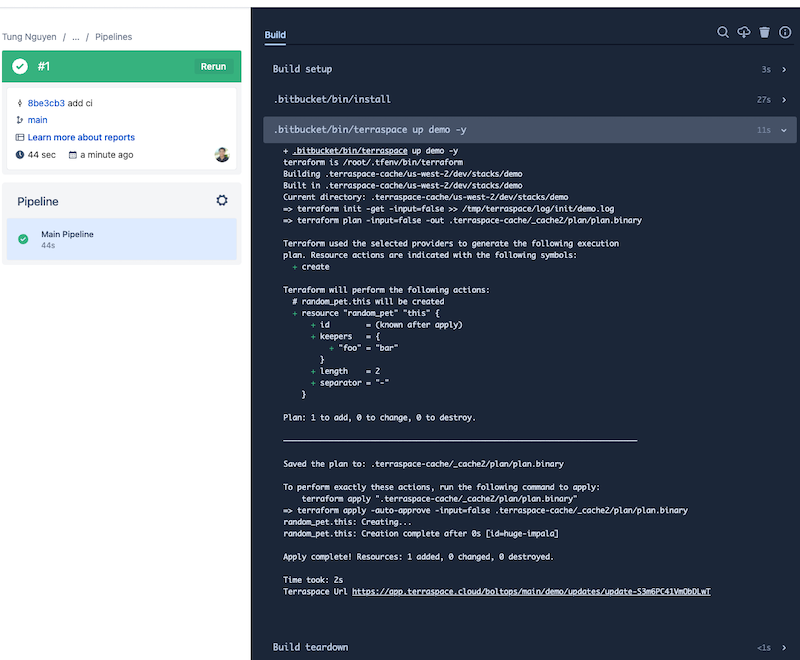
Task: Open commit 8be3cb3 link
Action: [x=46, y=103]
